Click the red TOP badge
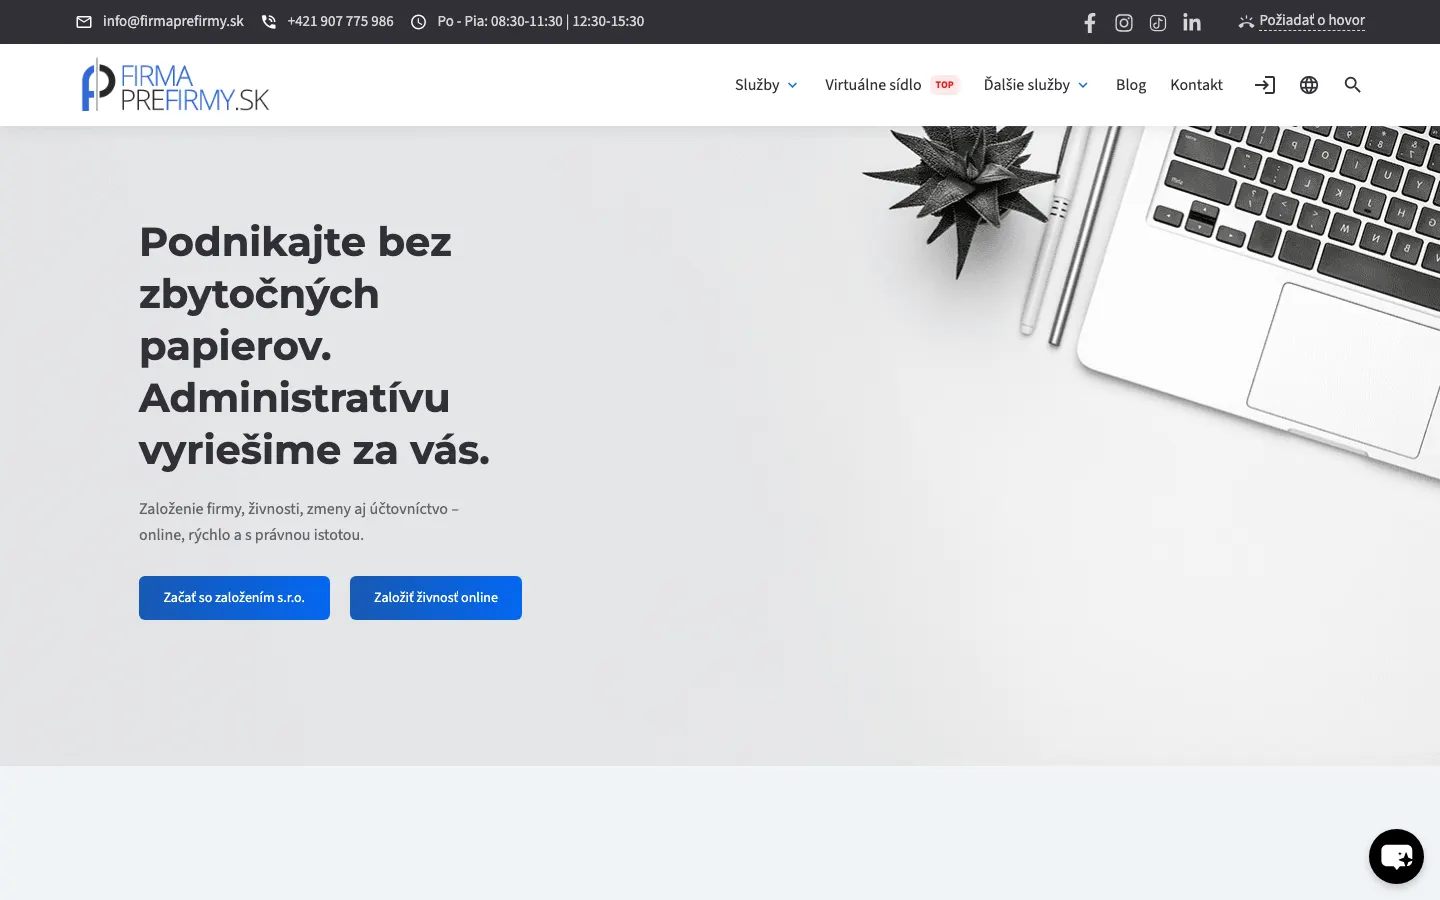The image size is (1440, 900). click(x=945, y=85)
